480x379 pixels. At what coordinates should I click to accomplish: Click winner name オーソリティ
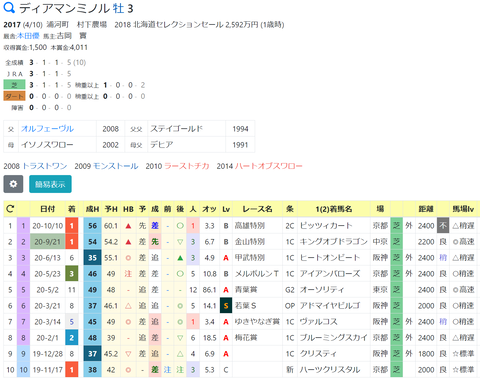point(322,290)
